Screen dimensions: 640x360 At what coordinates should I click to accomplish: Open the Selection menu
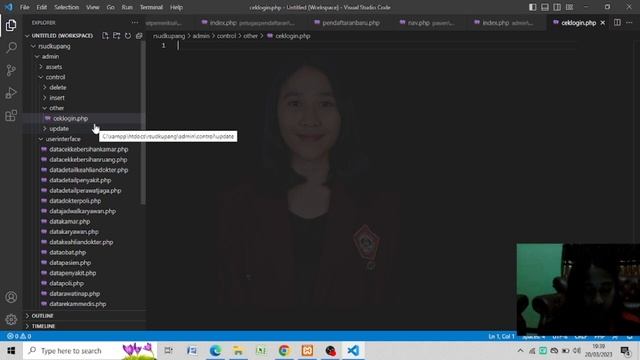click(67, 7)
